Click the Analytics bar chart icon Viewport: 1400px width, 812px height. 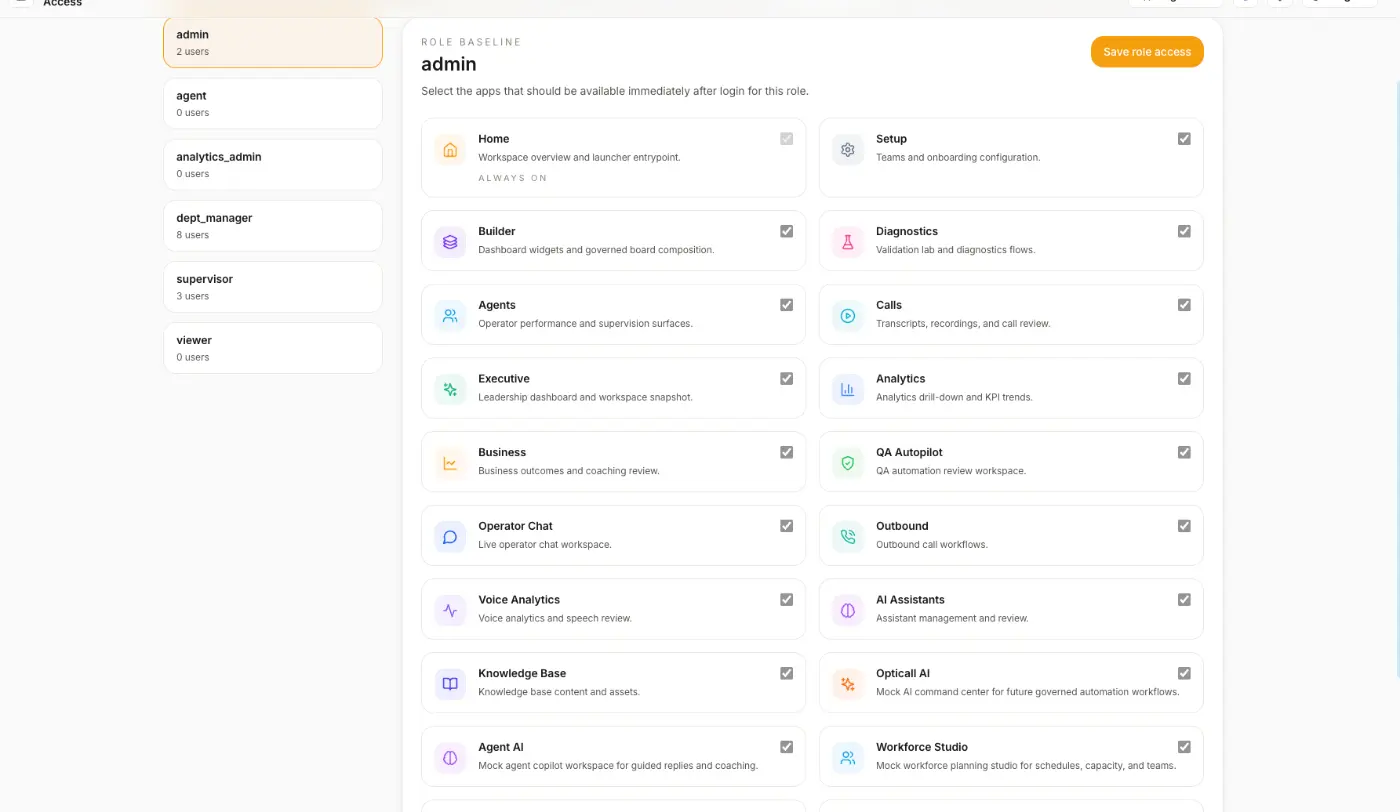848,390
